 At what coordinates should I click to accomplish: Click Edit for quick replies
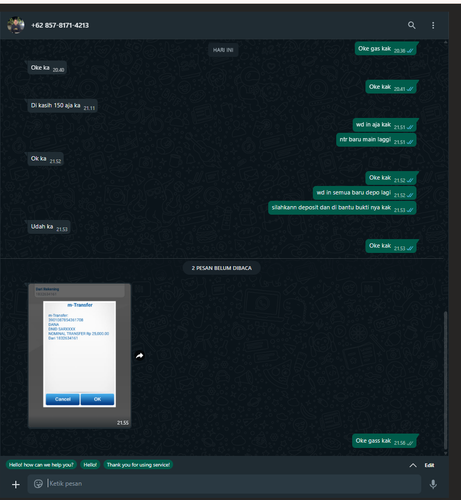tap(429, 465)
